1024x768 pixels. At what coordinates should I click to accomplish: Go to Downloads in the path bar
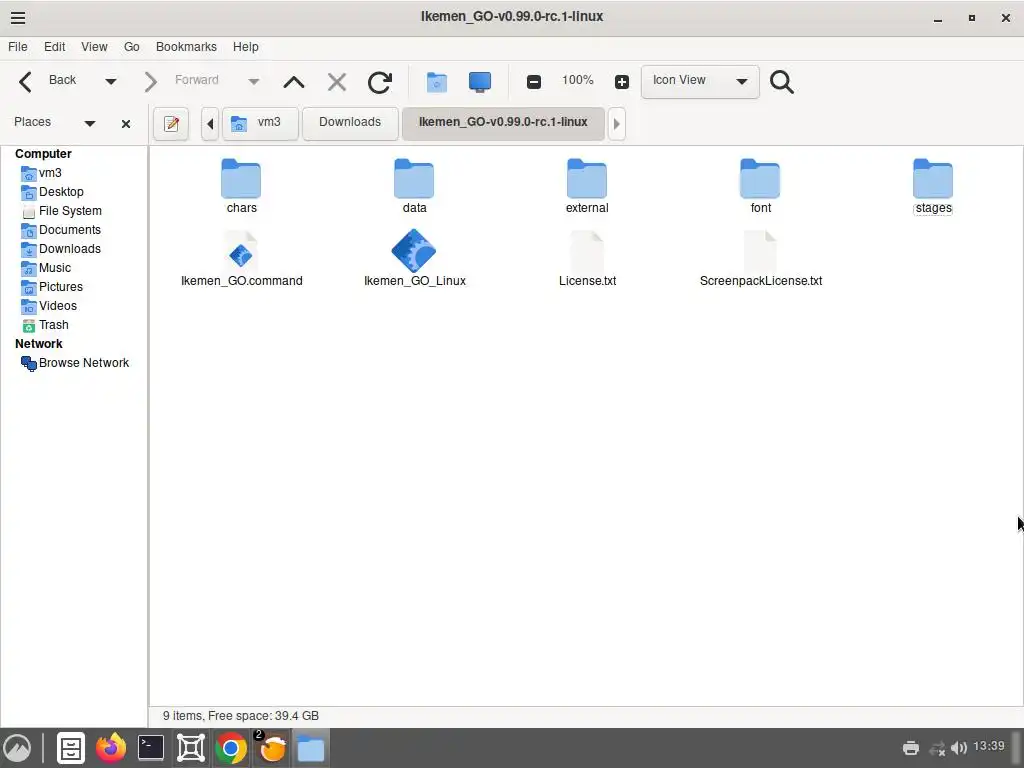[x=350, y=123]
